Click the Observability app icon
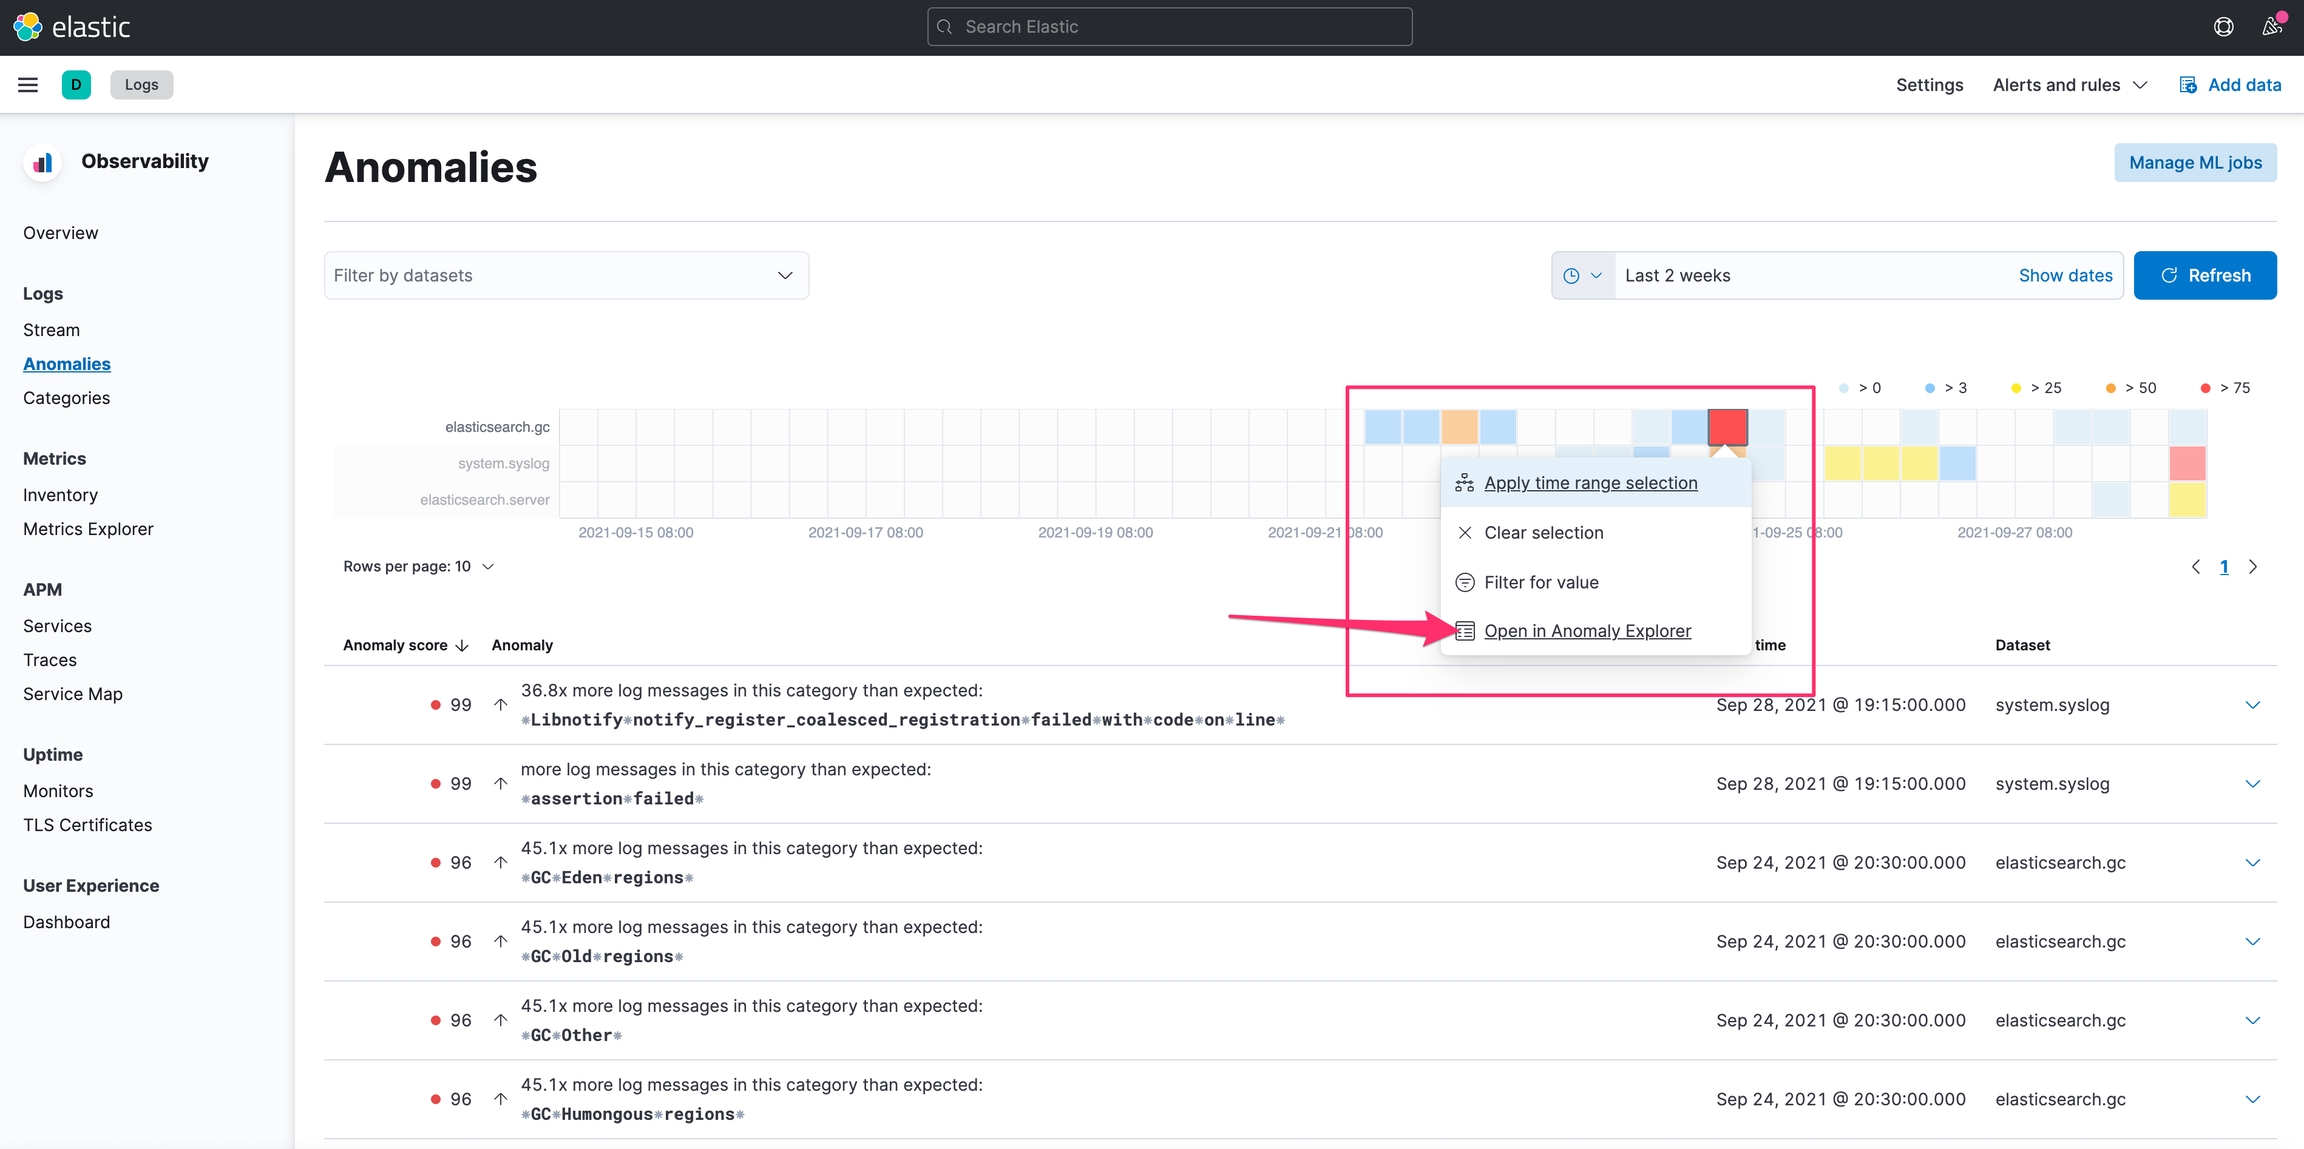This screenshot has width=2304, height=1149. pyautogui.click(x=42, y=162)
